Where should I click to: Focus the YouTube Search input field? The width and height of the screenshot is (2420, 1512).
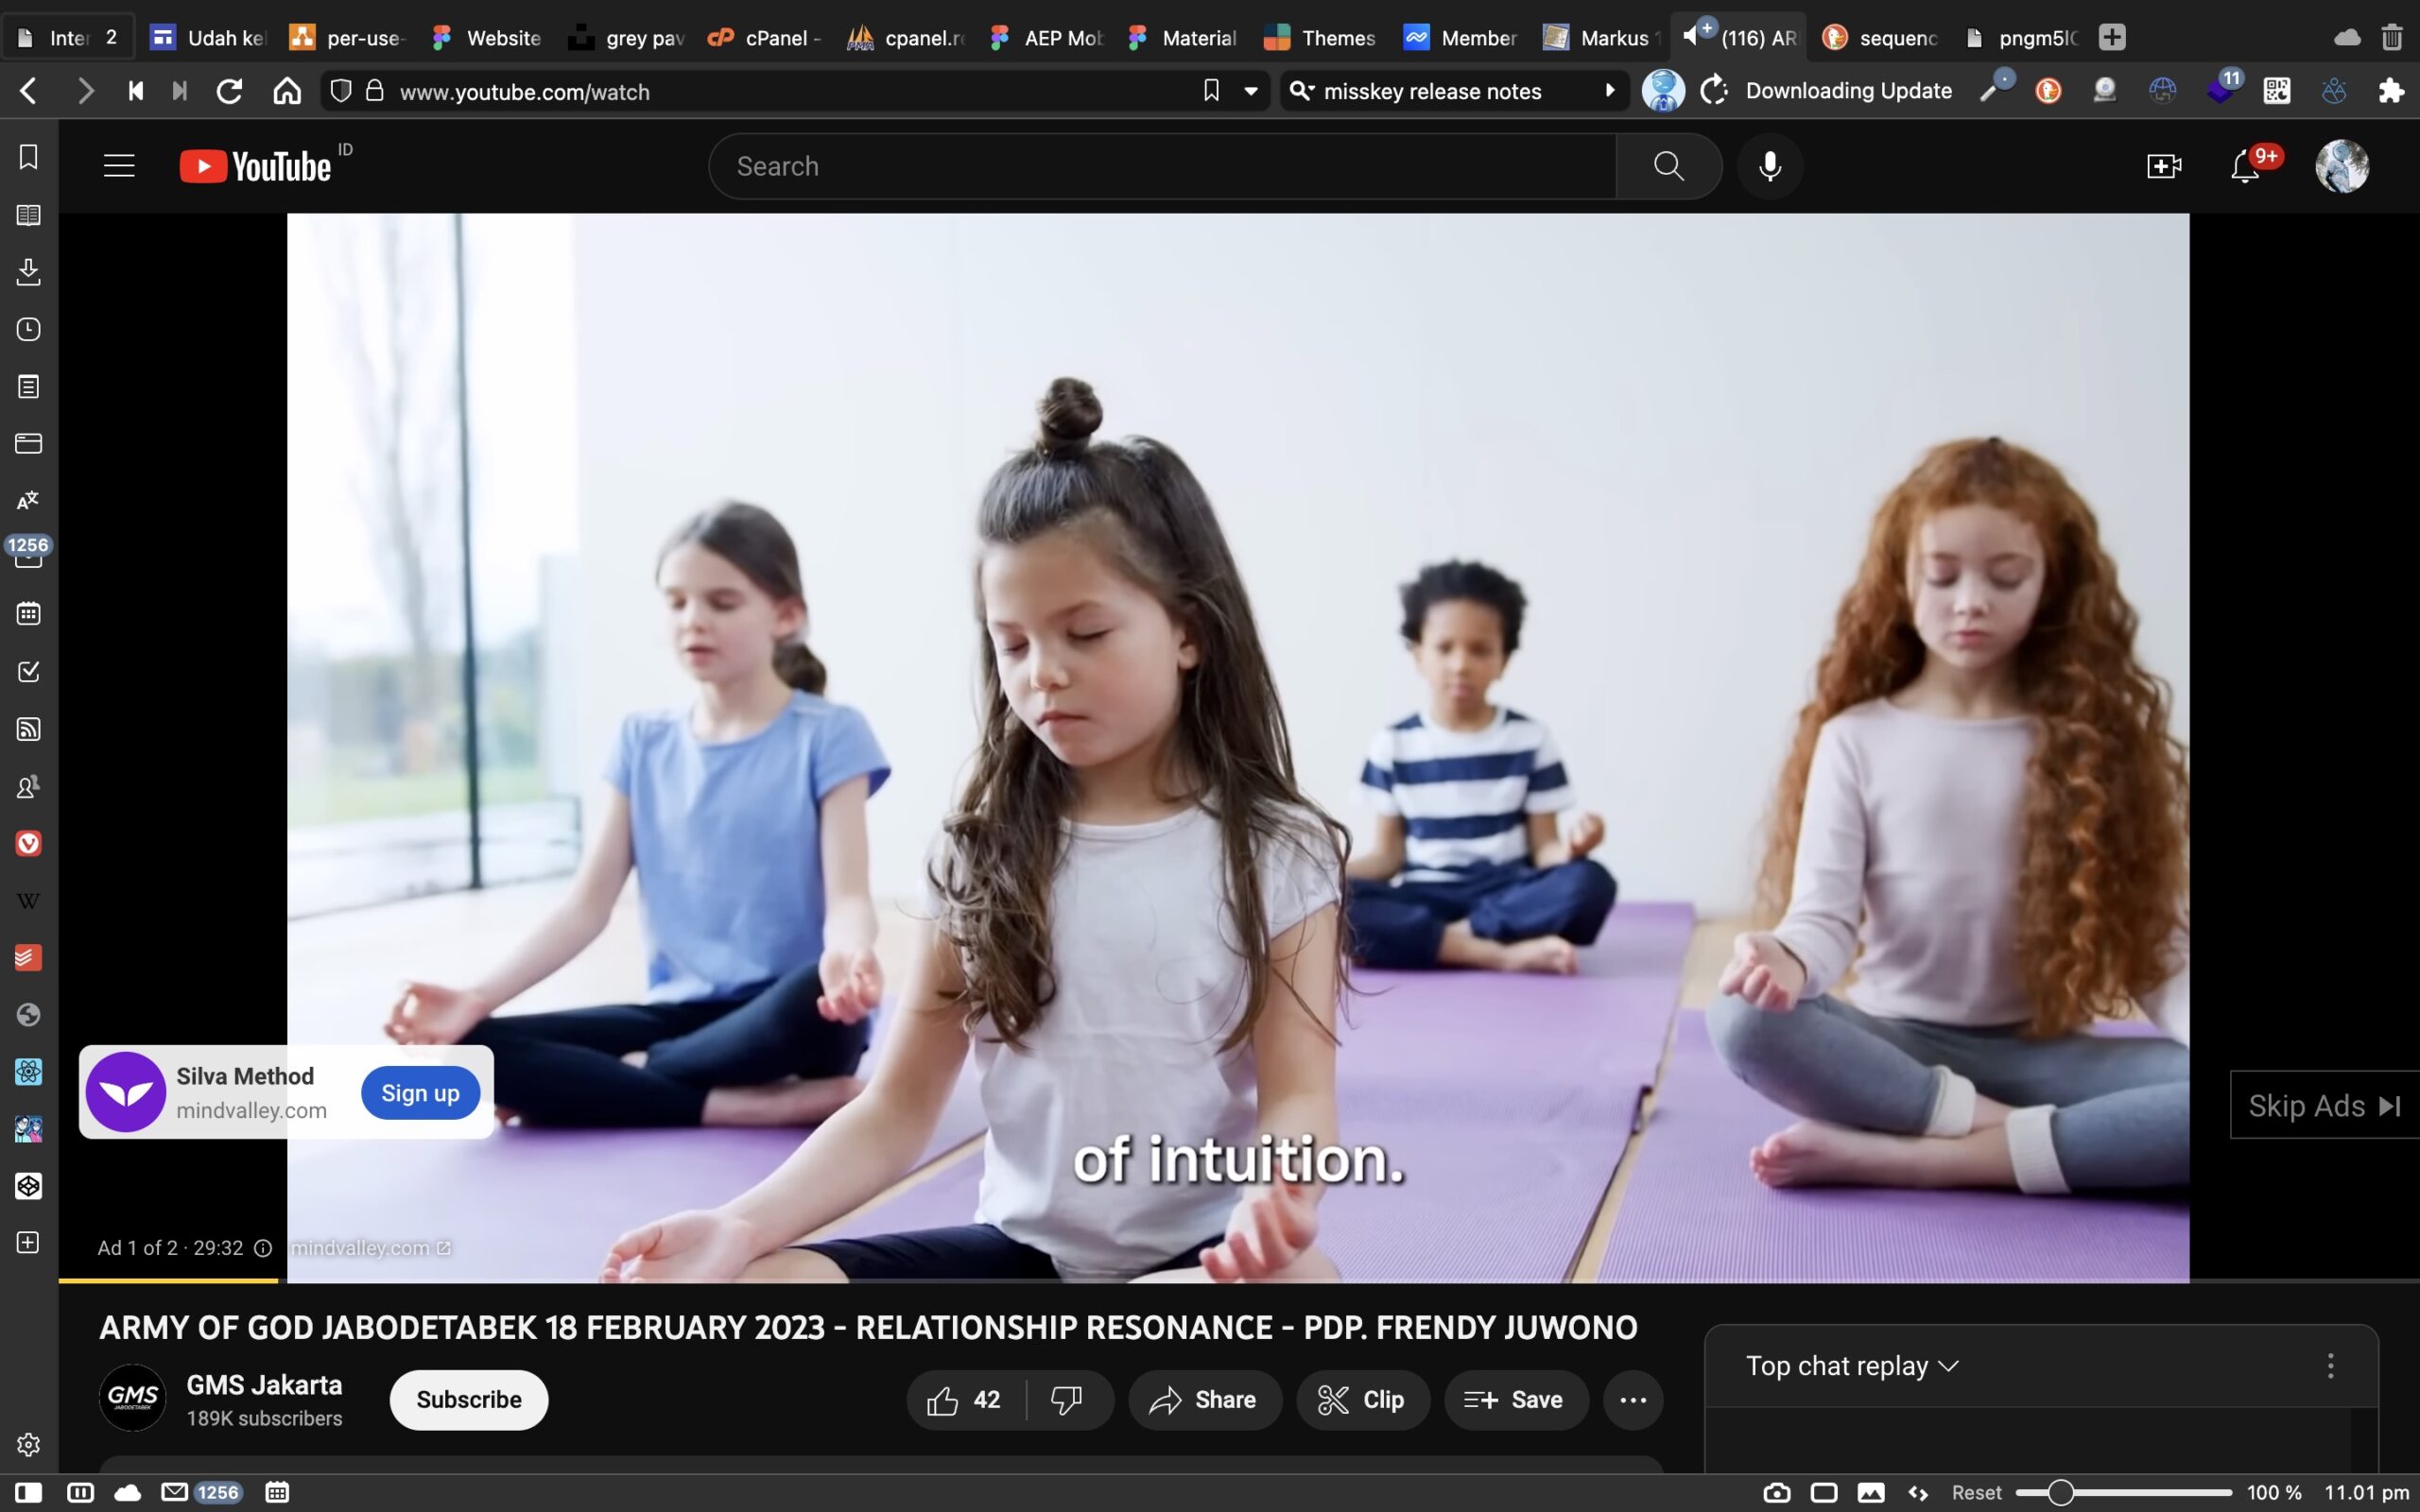1160,166
